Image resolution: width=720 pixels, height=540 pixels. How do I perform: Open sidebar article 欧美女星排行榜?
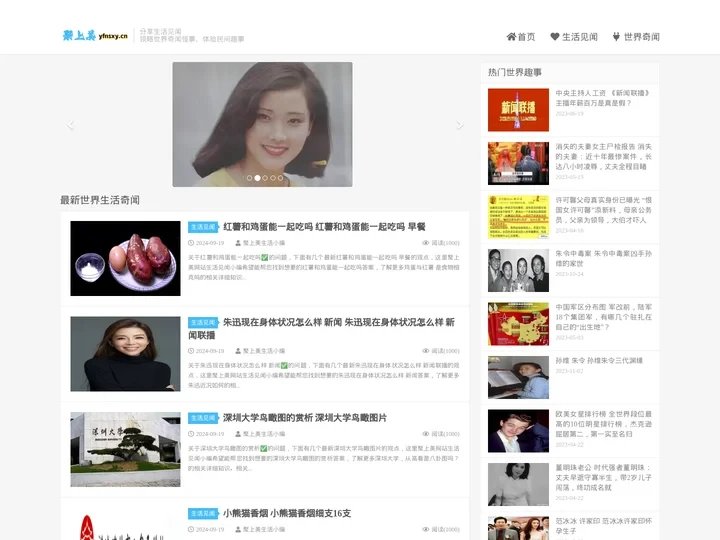[603, 424]
